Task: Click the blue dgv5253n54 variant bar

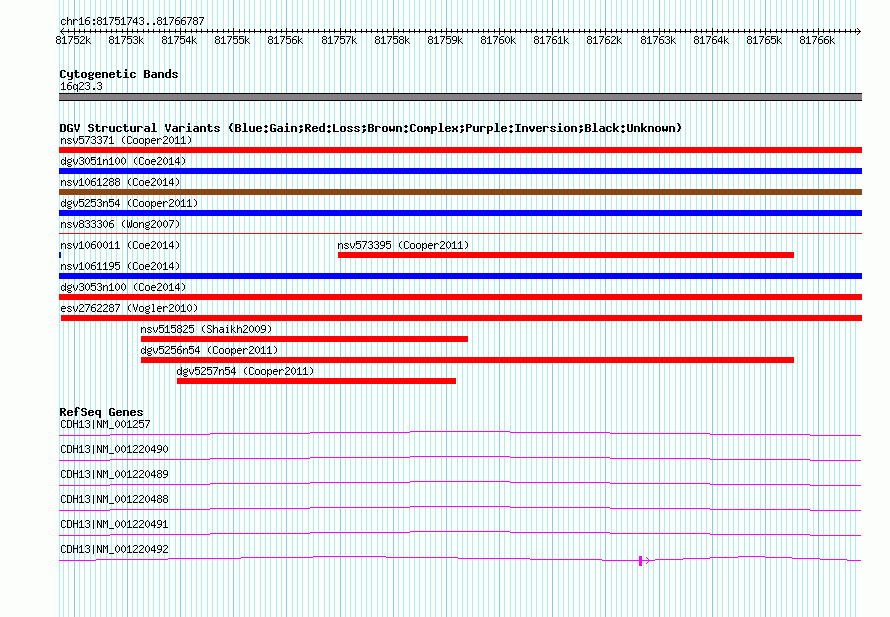Action: click(460, 213)
